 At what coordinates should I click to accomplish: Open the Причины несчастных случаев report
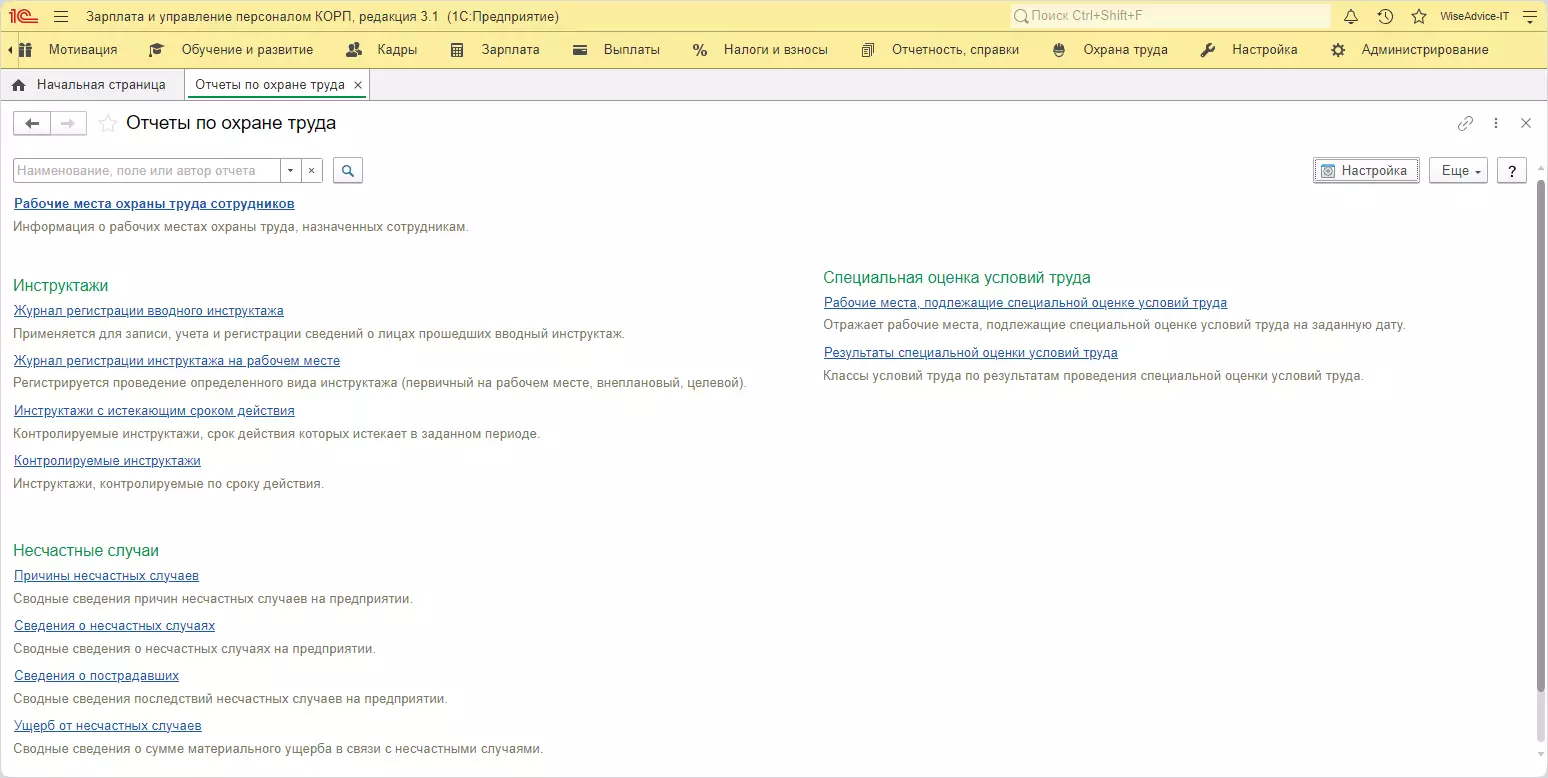(106, 575)
